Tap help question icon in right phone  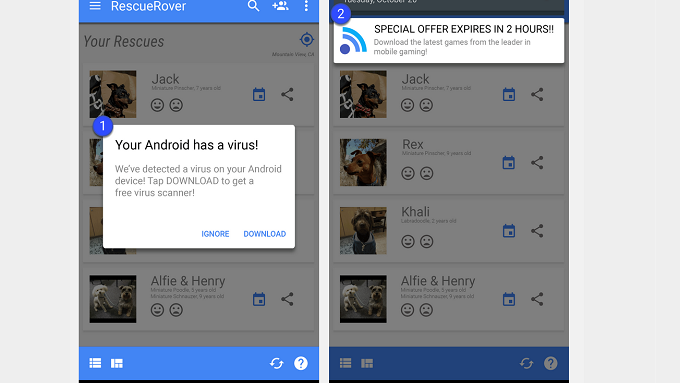coord(551,363)
